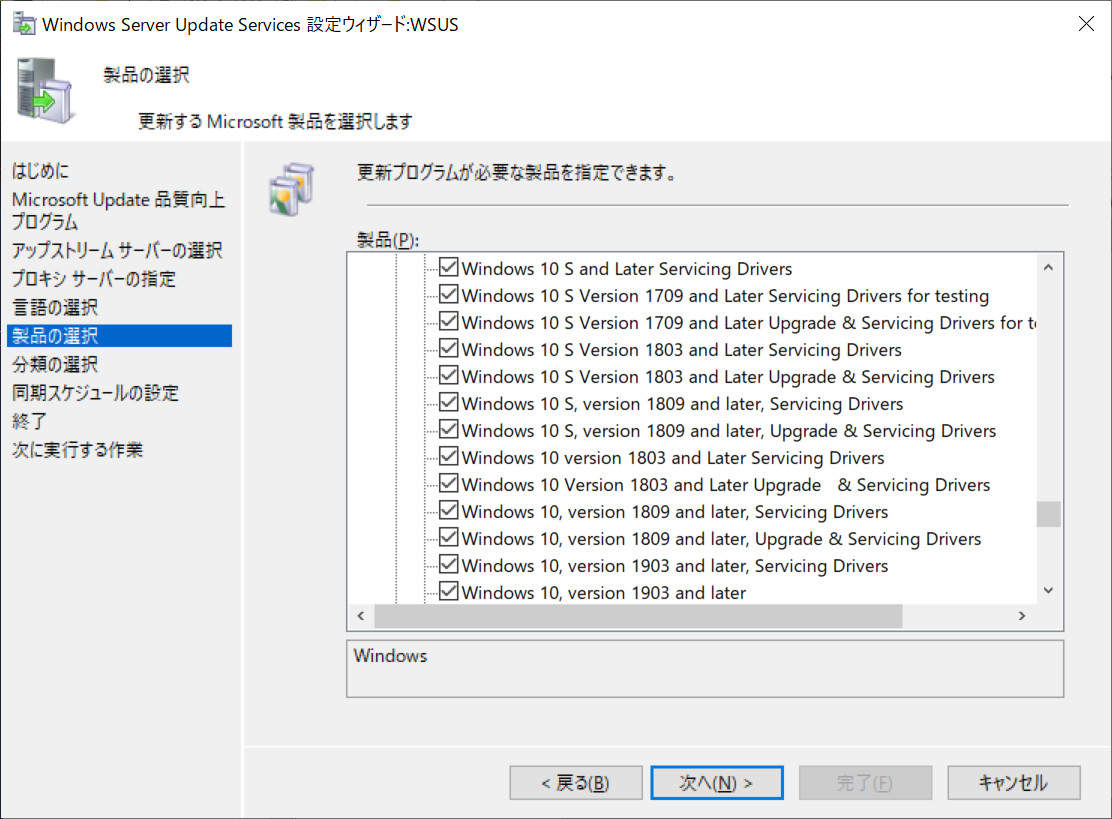Click the 戻る(B) back button

[x=576, y=783]
